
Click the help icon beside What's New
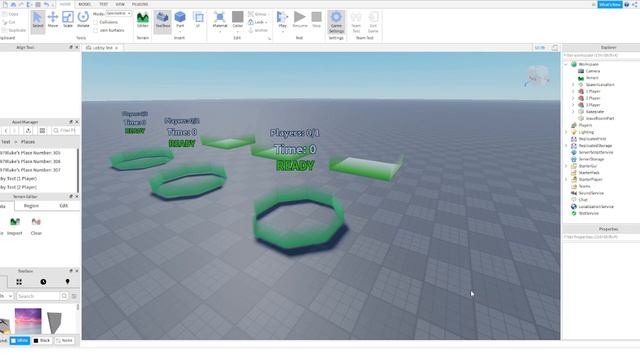(x=627, y=4)
